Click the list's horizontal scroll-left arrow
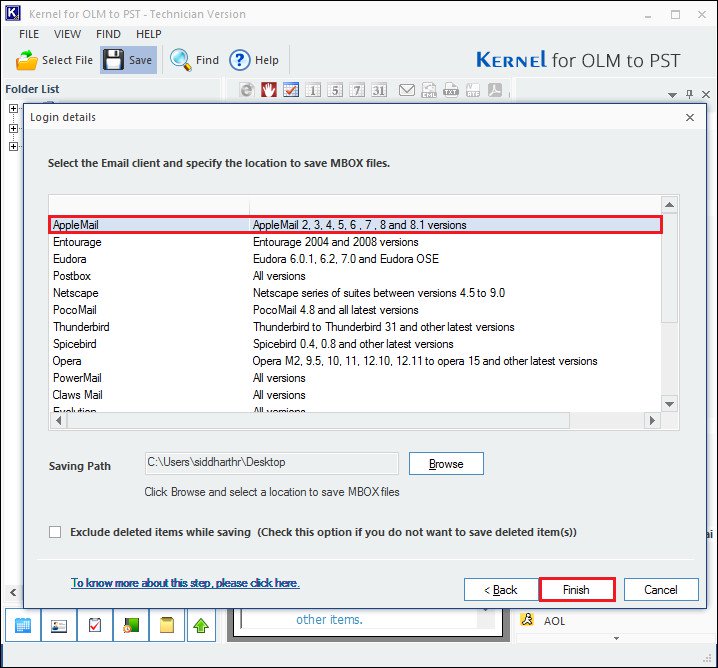 click(58, 420)
